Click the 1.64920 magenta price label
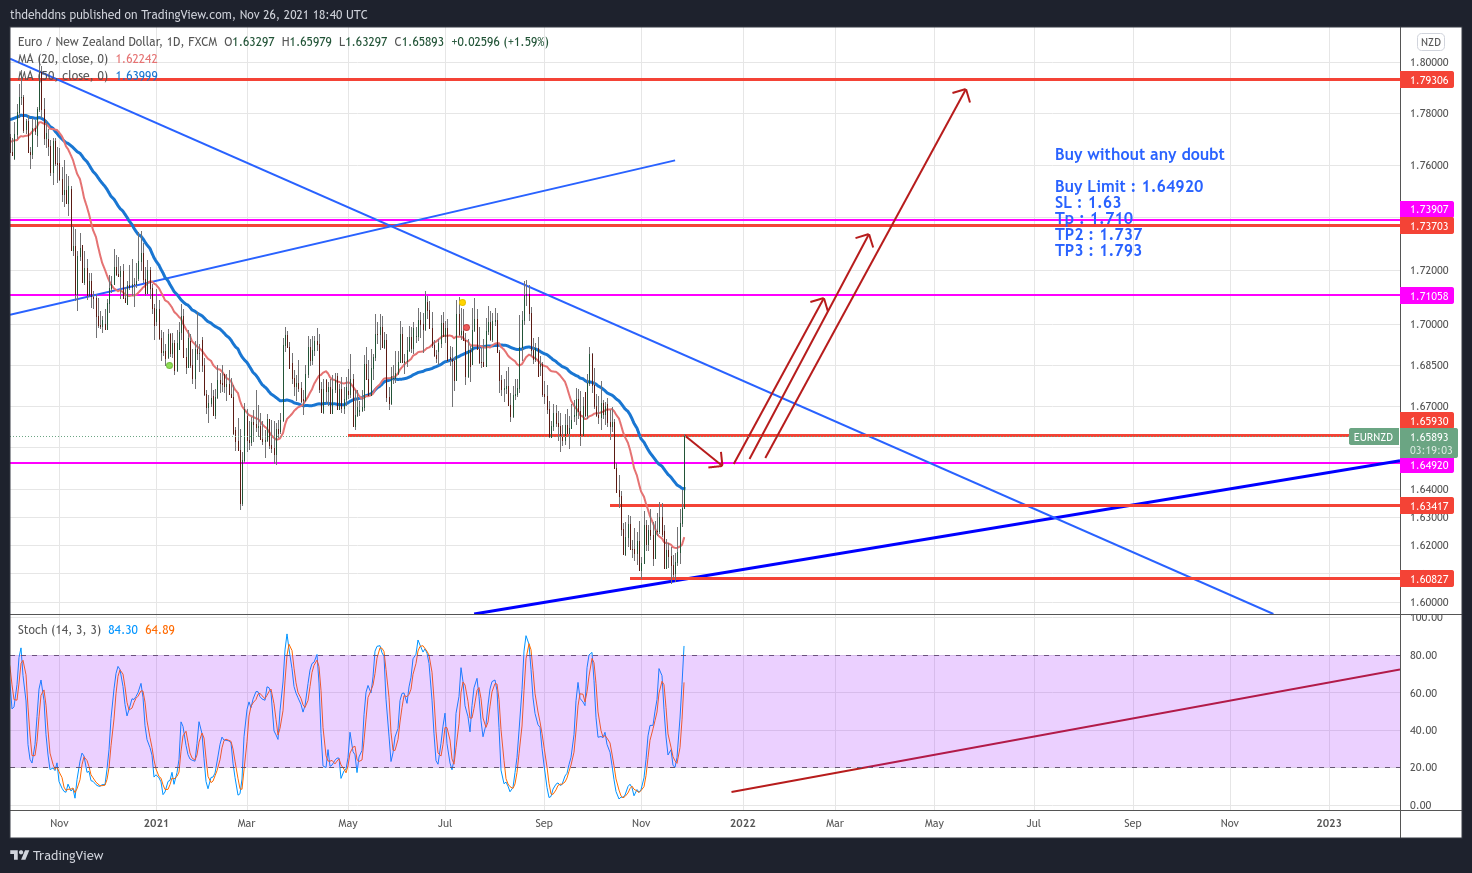The width and height of the screenshot is (1472, 873). point(1430,465)
